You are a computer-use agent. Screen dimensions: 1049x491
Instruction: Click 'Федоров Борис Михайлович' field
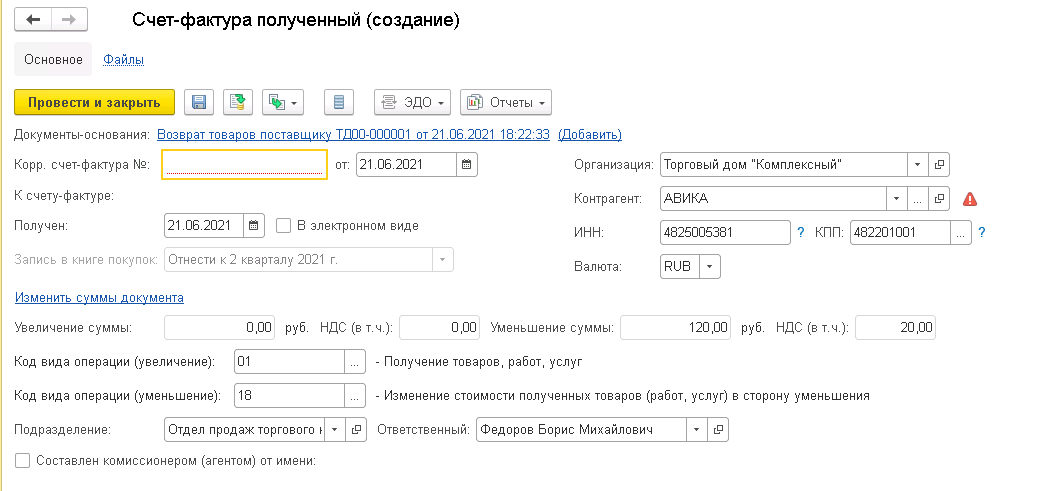point(581,429)
